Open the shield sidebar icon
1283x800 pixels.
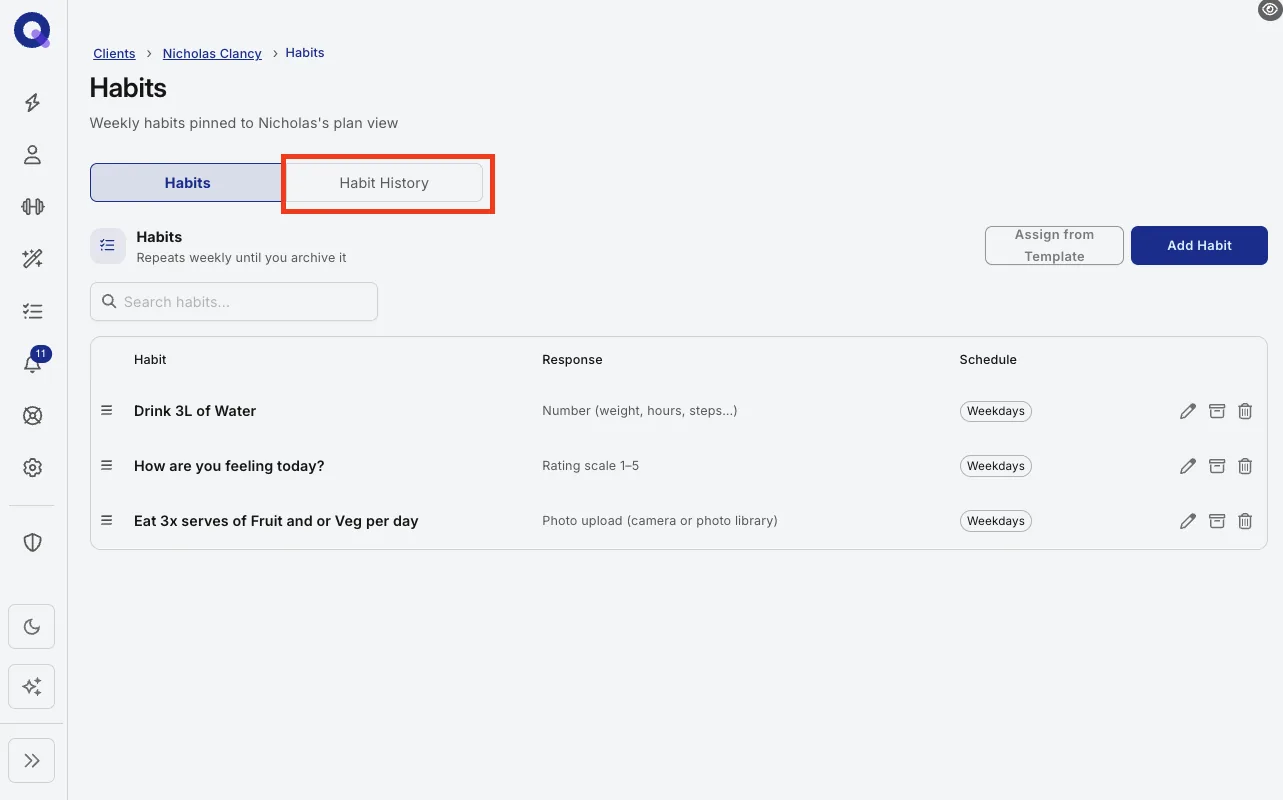pos(32,542)
